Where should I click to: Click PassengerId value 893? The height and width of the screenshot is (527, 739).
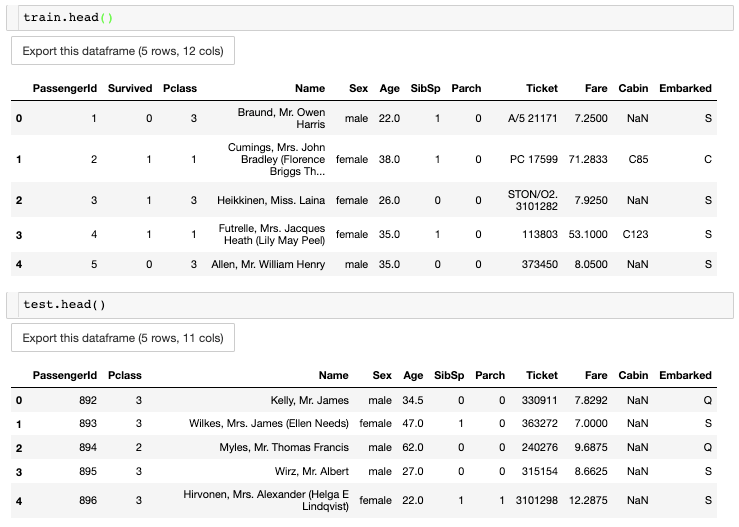pos(88,424)
